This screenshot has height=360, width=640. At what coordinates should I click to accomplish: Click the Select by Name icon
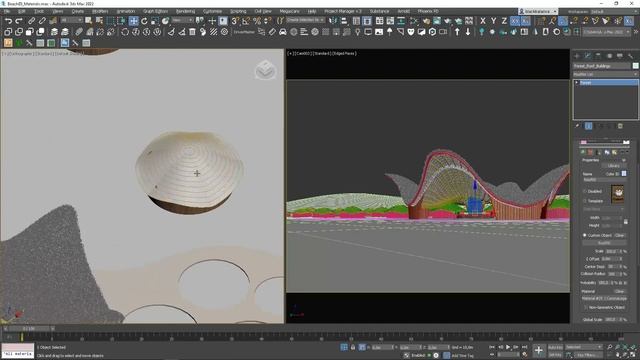[99, 21]
